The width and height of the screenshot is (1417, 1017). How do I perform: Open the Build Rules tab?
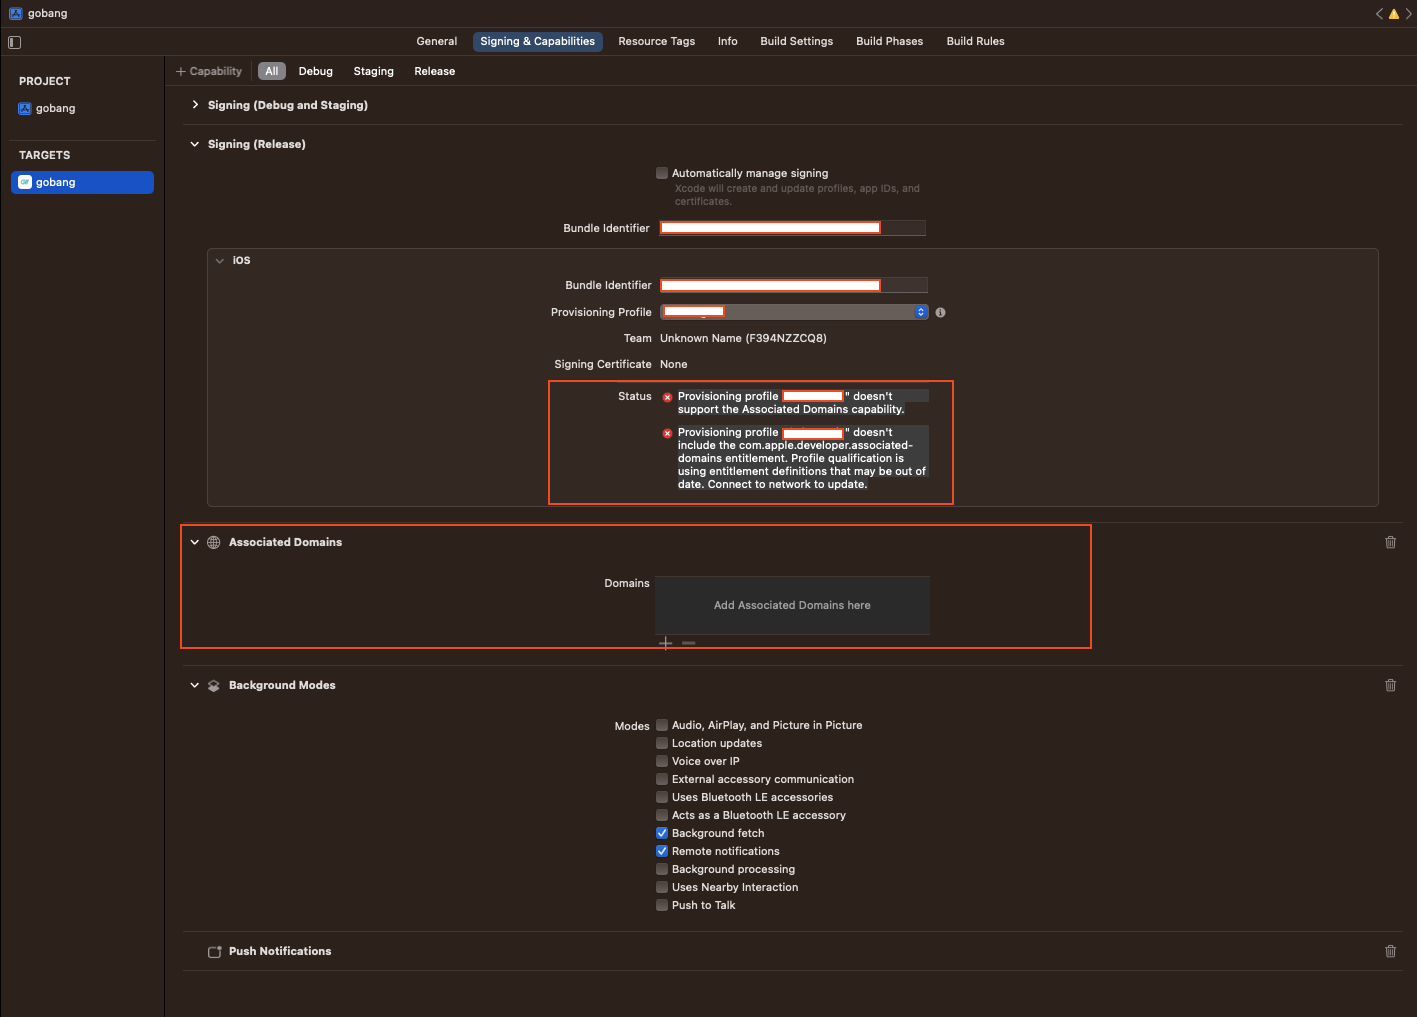(976, 41)
